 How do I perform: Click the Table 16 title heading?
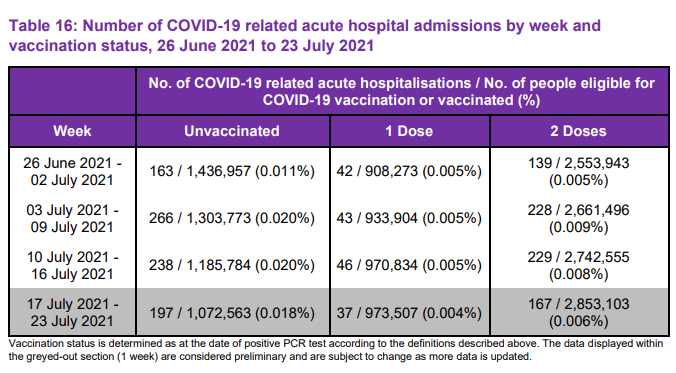304,36
